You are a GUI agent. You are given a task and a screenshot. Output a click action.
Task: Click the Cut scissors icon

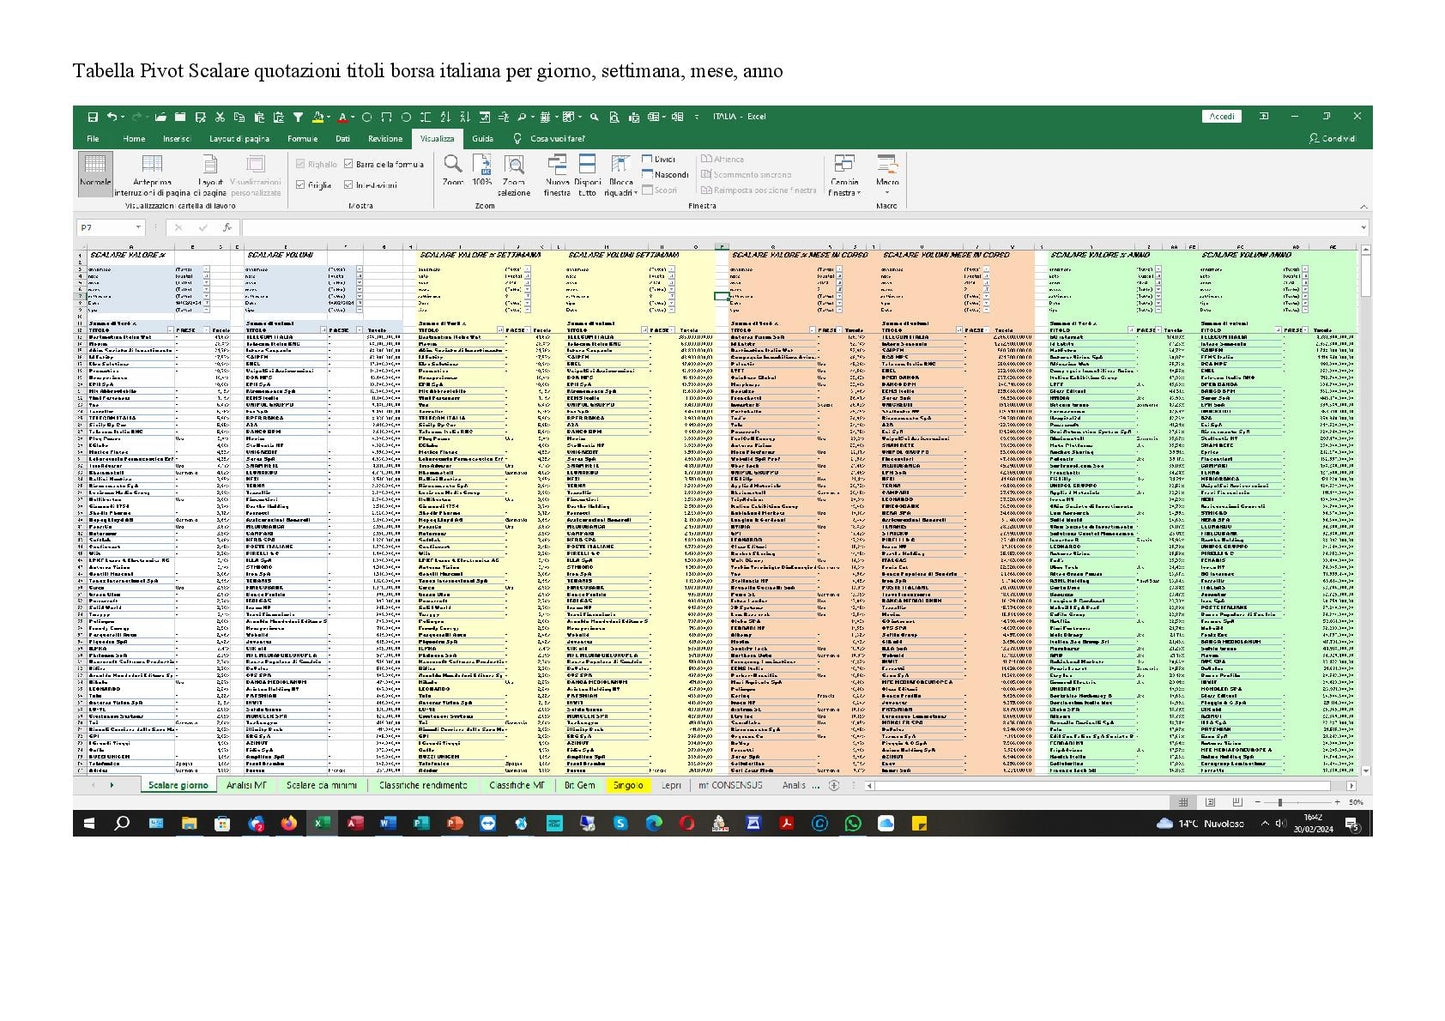tap(220, 117)
